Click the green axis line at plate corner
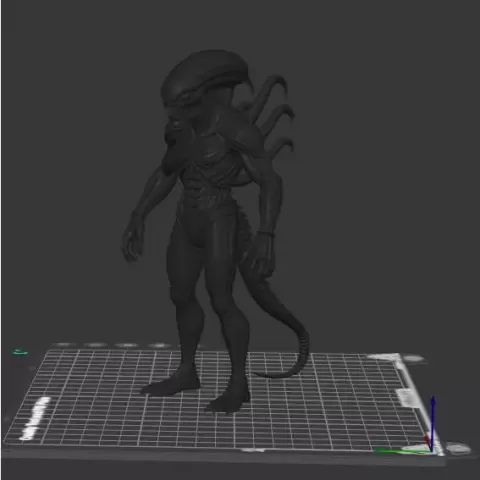This screenshot has width=480, height=480. tap(402, 451)
